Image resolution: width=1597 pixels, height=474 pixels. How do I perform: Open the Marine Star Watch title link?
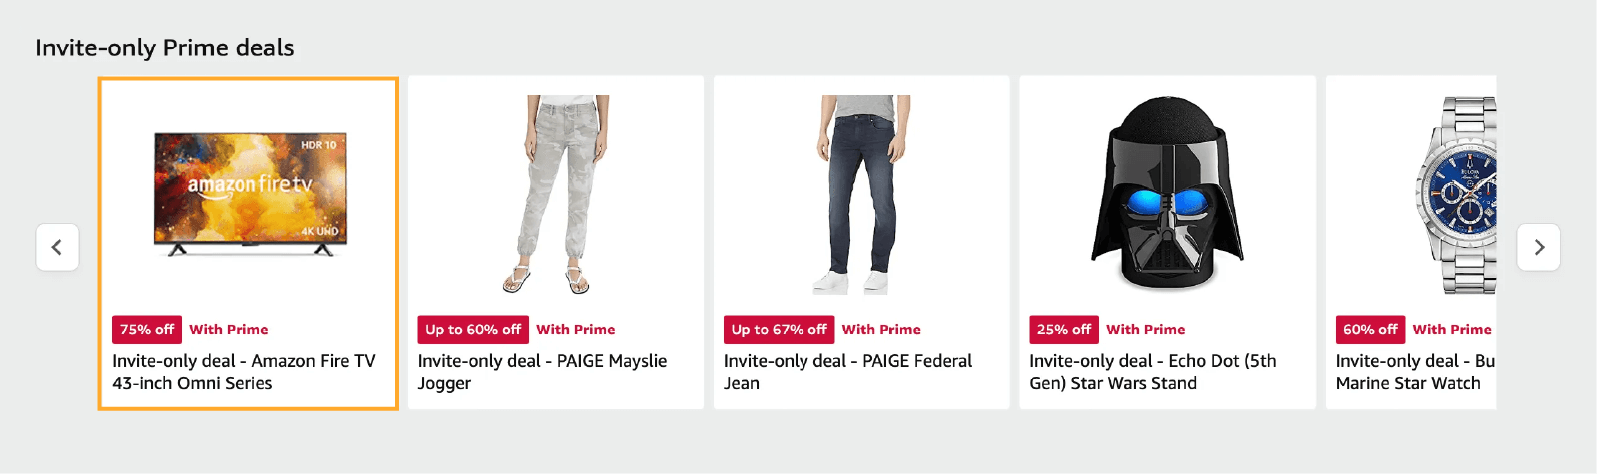[1416, 372]
